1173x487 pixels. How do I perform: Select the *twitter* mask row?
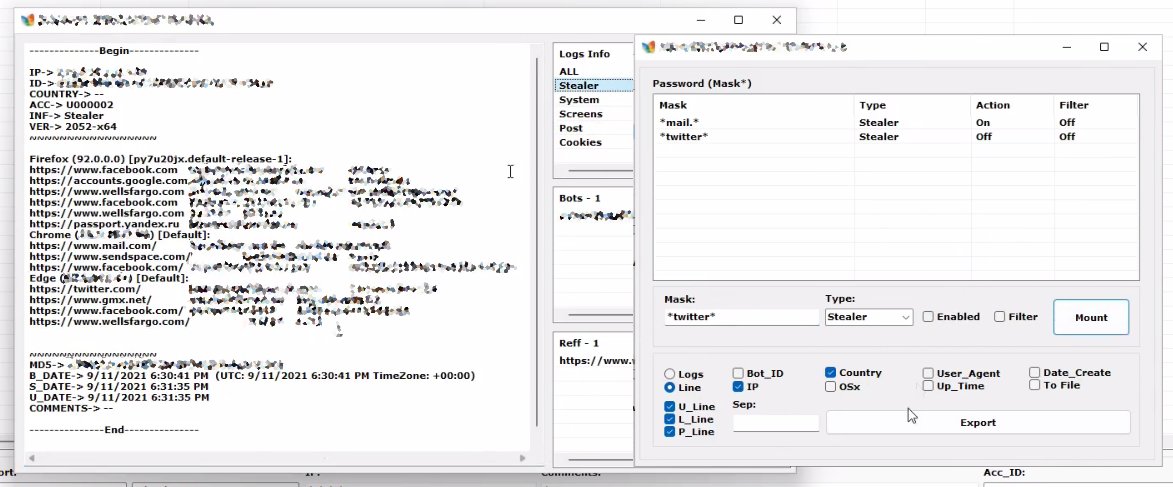pyautogui.click(x=895, y=137)
